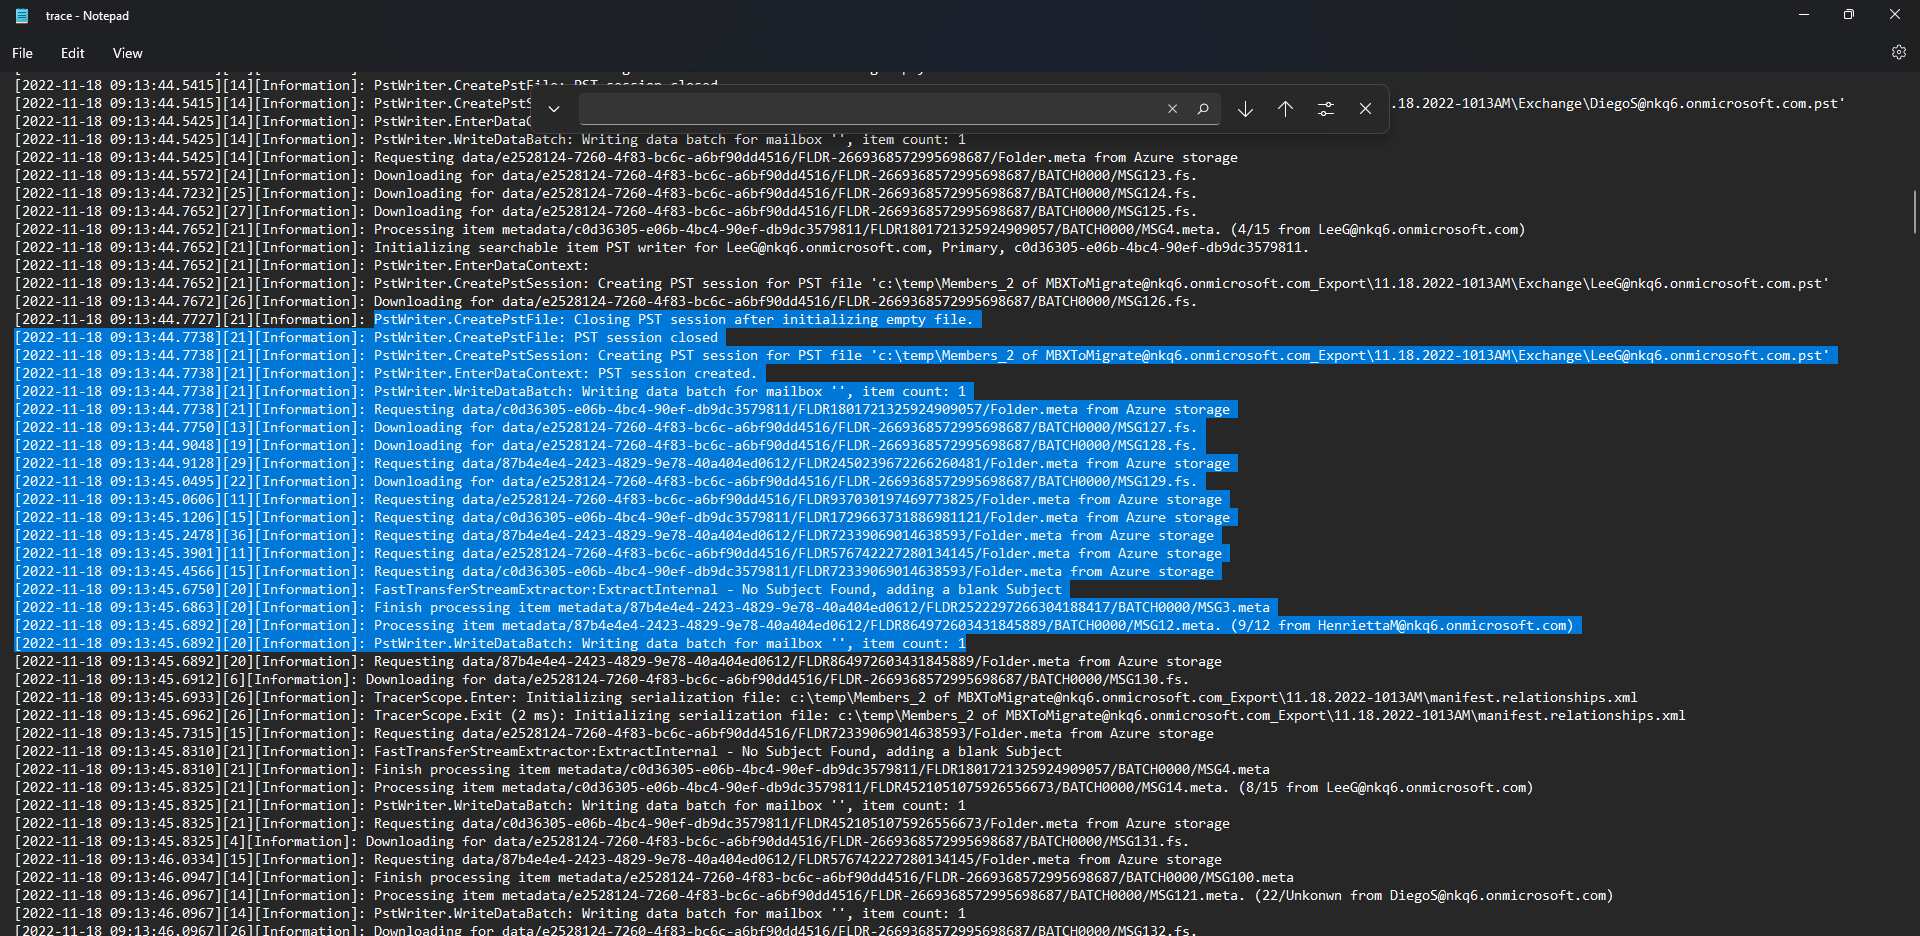Click 'PST session created.' log line
The height and width of the screenshot is (936, 1920).
tap(390, 374)
